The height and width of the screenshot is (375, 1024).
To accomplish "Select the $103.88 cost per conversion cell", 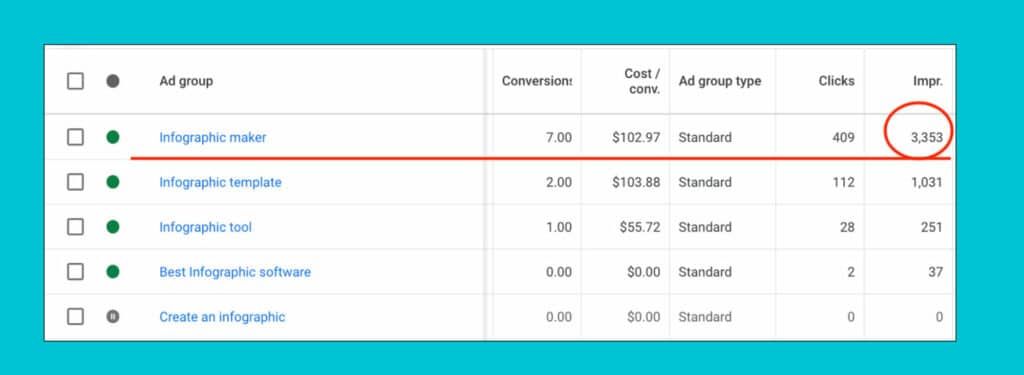I will [636, 182].
